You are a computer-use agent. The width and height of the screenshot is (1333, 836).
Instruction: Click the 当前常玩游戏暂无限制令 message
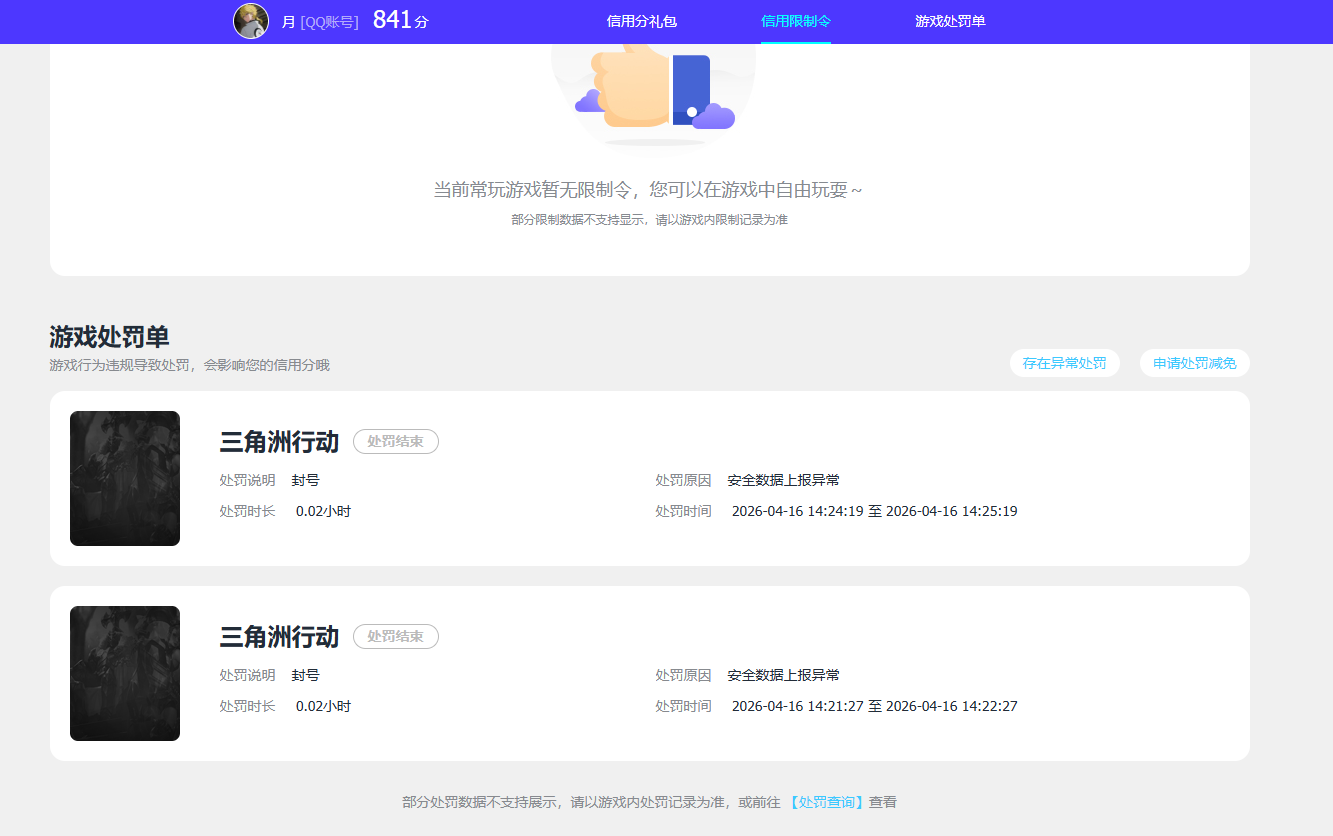648,190
